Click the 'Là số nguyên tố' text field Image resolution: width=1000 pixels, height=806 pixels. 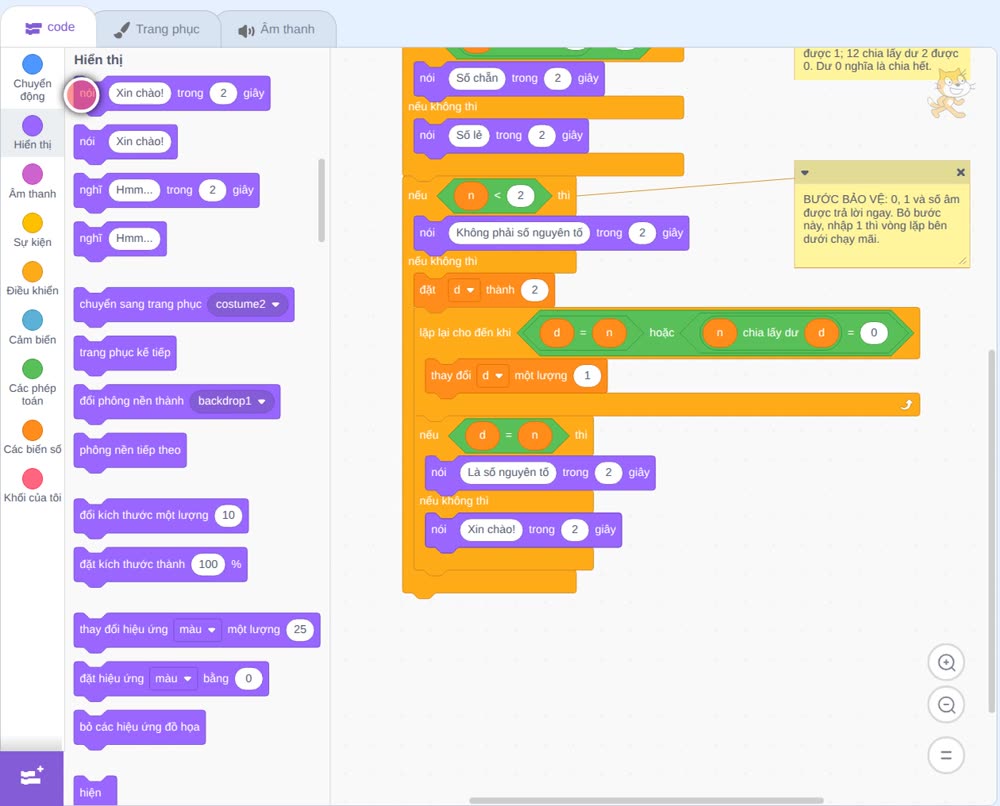(x=508, y=473)
